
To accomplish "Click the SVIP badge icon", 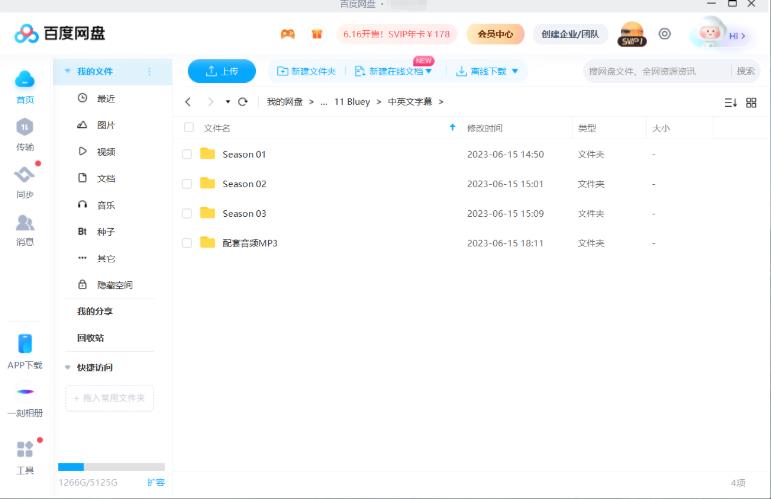I will (632, 34).
